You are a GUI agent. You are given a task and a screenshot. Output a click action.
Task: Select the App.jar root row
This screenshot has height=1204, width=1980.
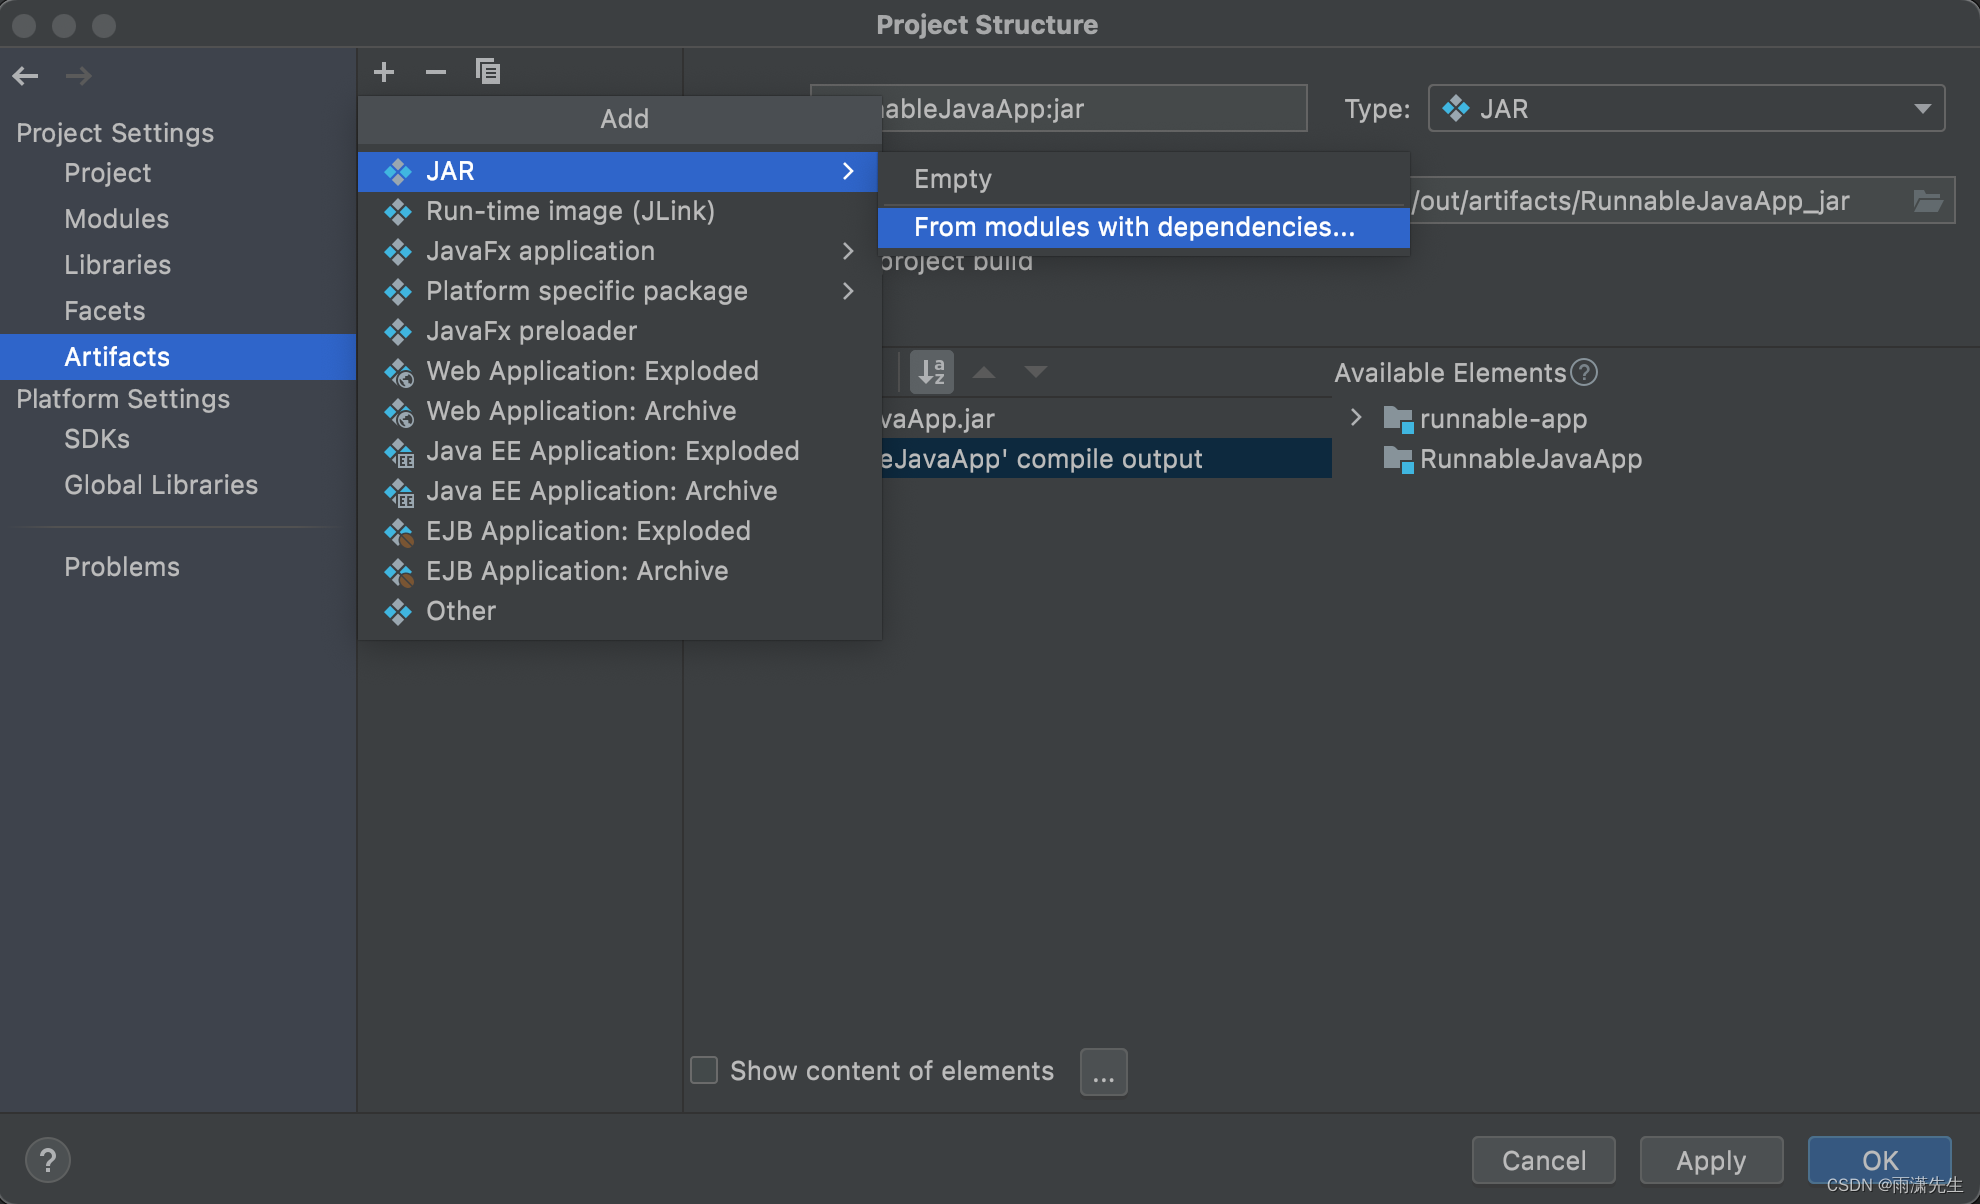point(1106,419)
